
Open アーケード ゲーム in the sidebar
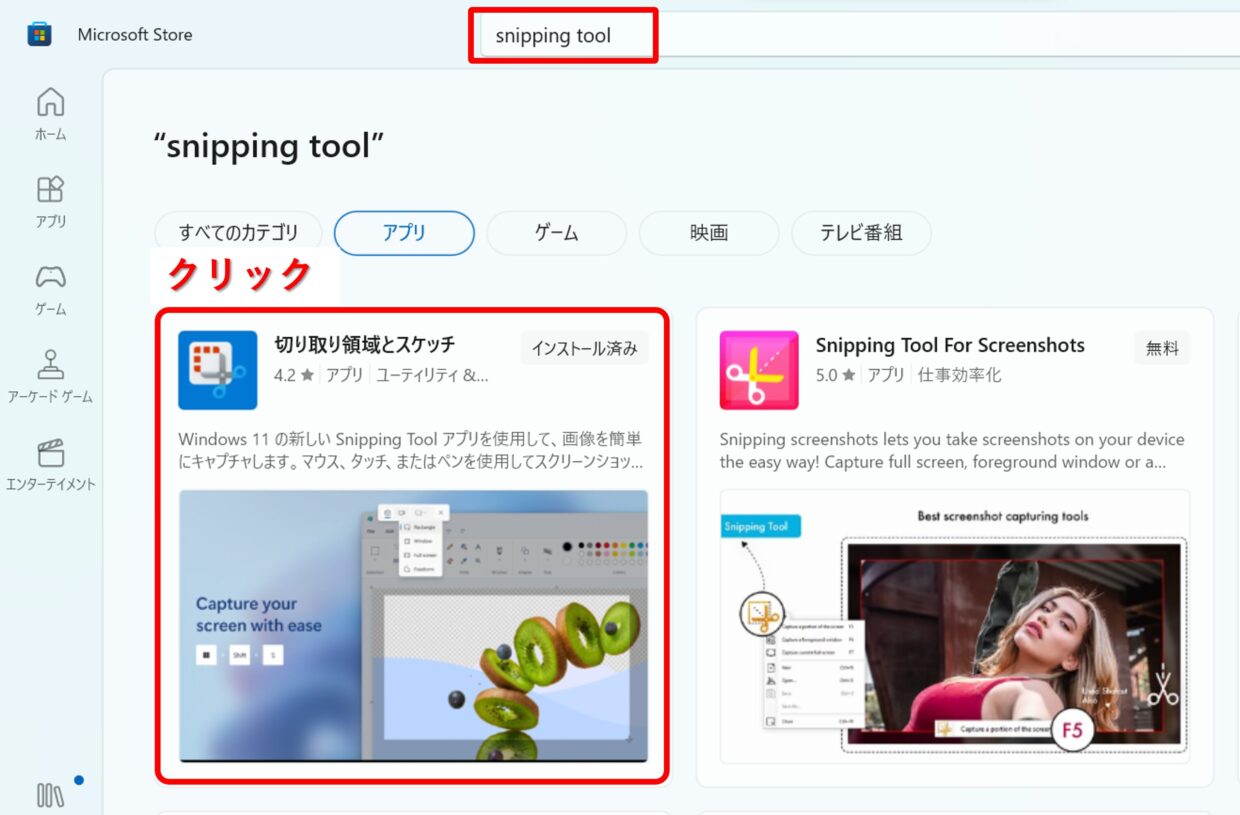(50, 377)
